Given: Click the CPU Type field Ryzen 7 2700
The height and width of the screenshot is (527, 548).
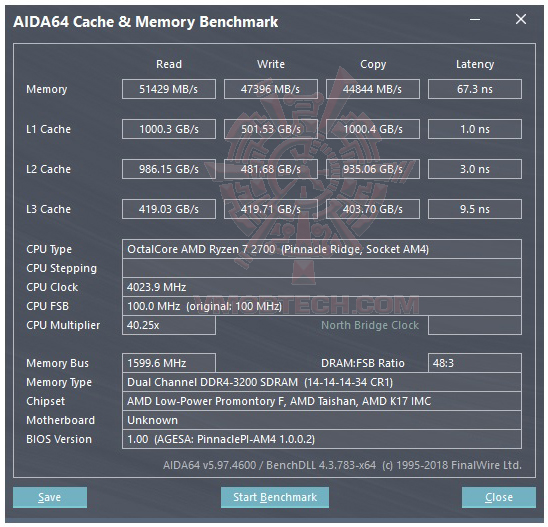Looking at the screenshot, I should pos(322,249).
